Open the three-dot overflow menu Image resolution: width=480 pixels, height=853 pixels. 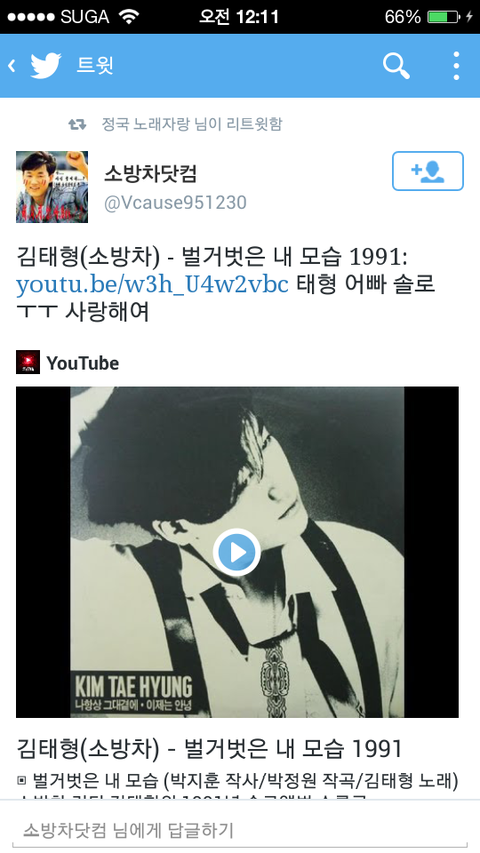[x=456, y=66]
